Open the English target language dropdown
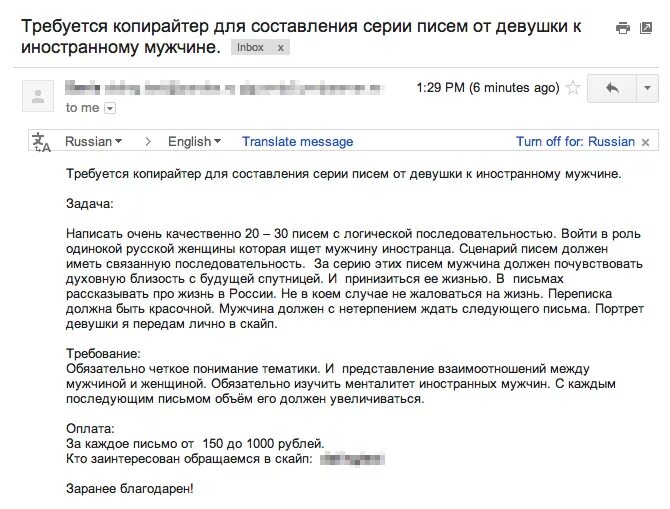 click(x=194, y=141)
